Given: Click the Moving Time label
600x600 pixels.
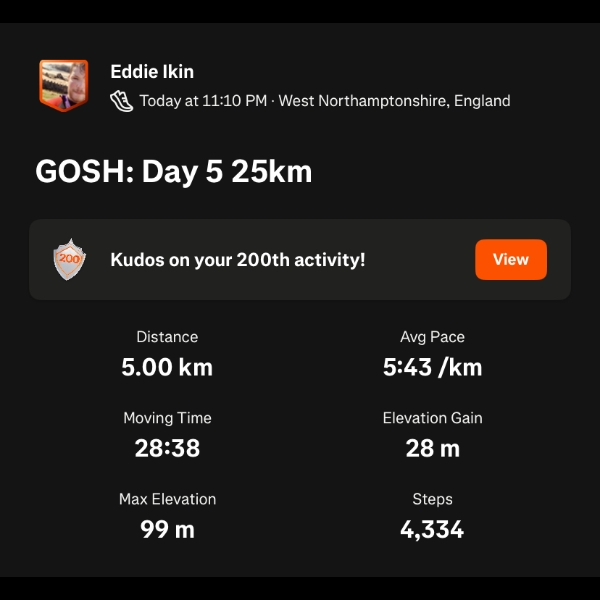Looking at the screenshot, I should (x=167, y=418).
